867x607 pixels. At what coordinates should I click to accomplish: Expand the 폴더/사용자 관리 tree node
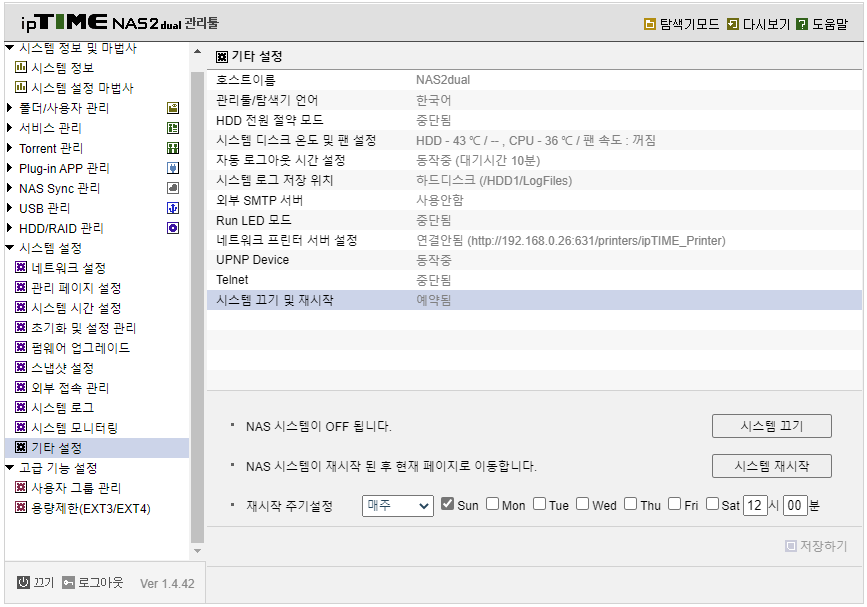coord(9,108)
